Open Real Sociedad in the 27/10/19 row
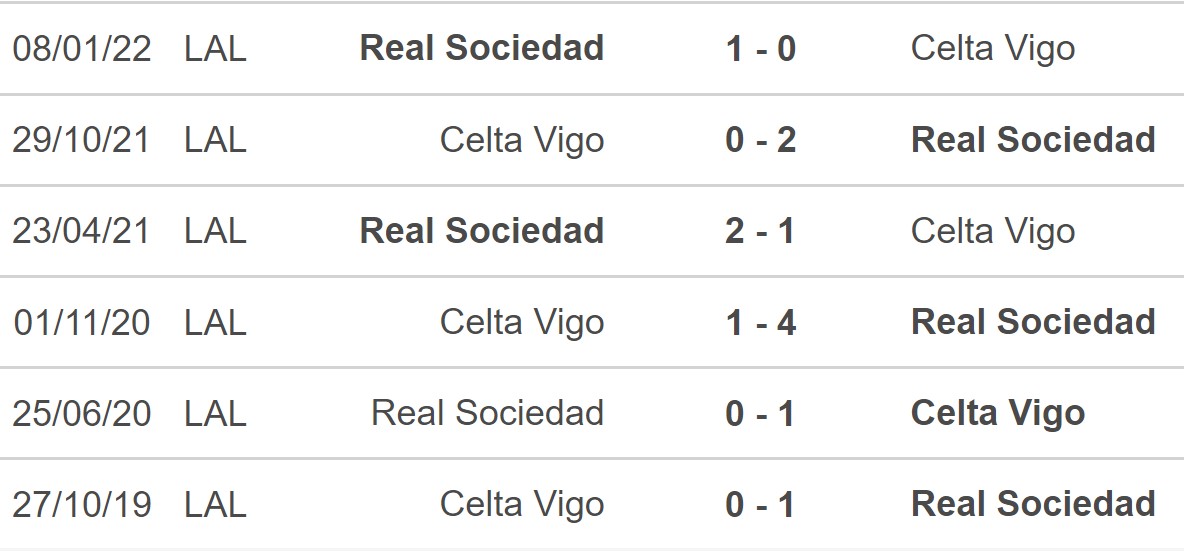This screenshot has width=1184, height=555. (1034, 504)
